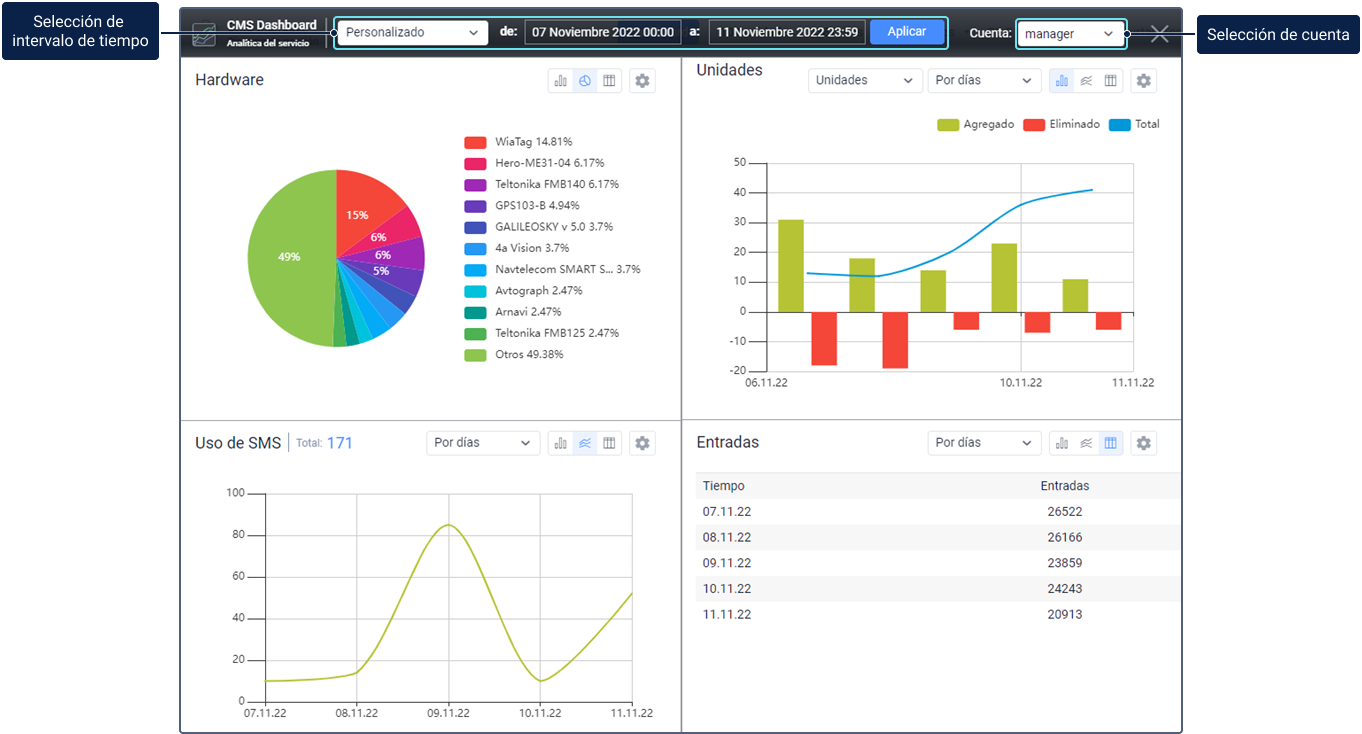Open Hardware panel gear settings
The width and height of the screenshot is (1362, 734).
[x=643, y=81]
